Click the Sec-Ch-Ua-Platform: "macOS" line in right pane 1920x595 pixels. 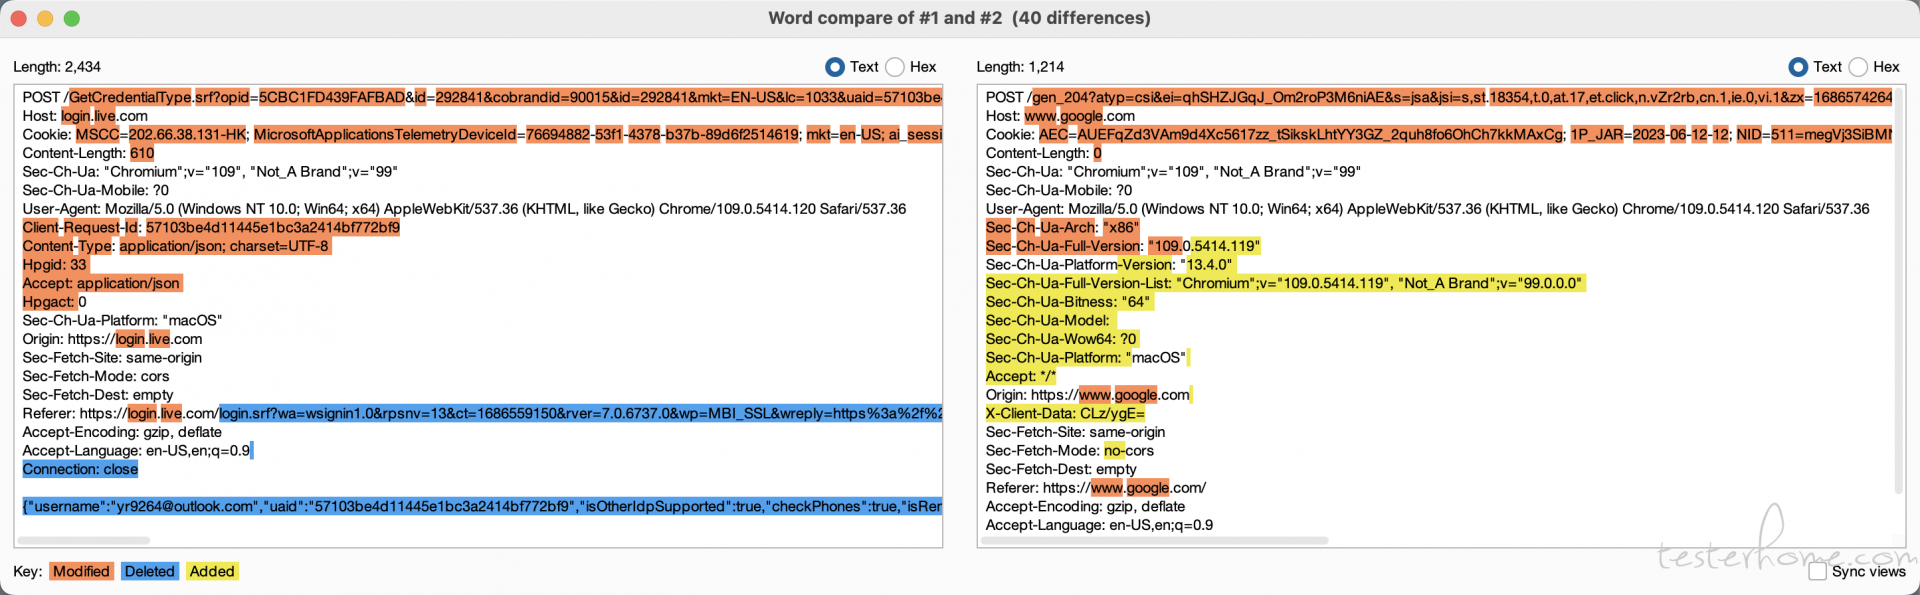tap(1086, 357)
